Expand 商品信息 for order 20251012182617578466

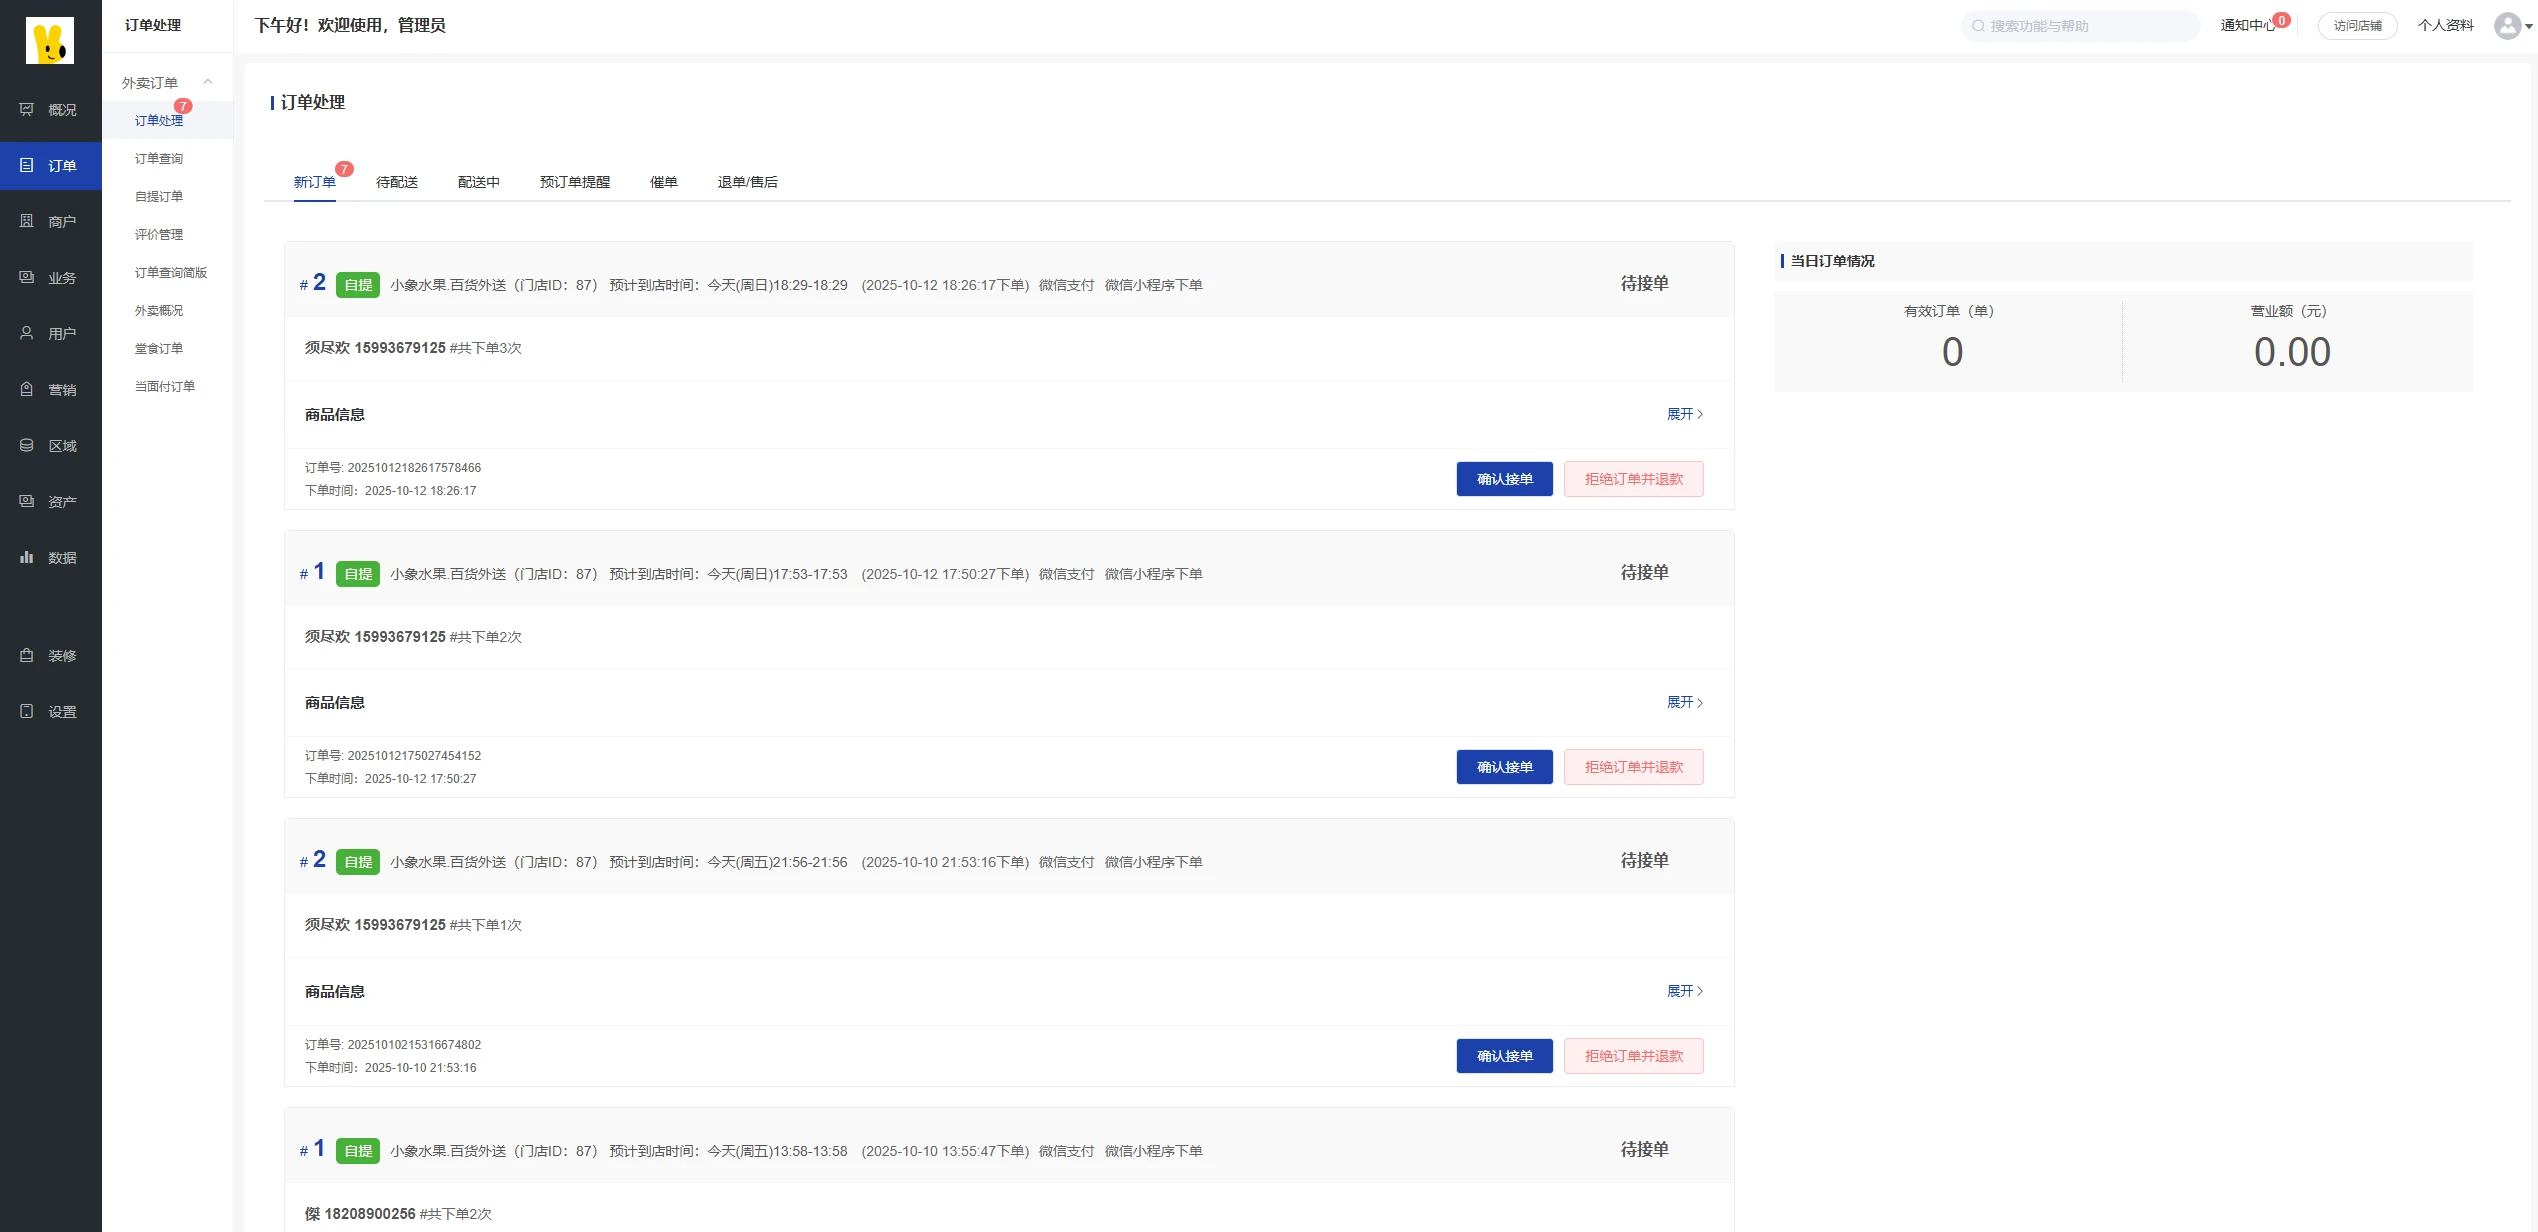(x=1684, y=414)
